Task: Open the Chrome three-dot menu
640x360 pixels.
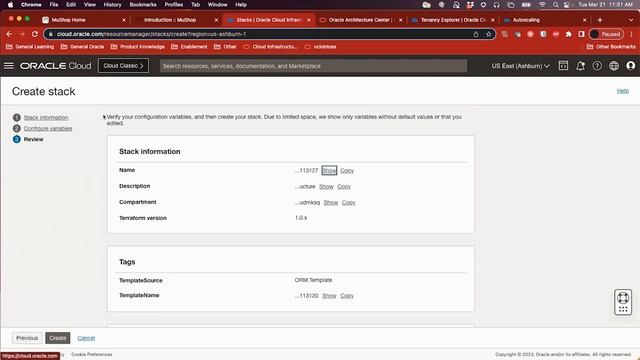Action: (631, 34)
